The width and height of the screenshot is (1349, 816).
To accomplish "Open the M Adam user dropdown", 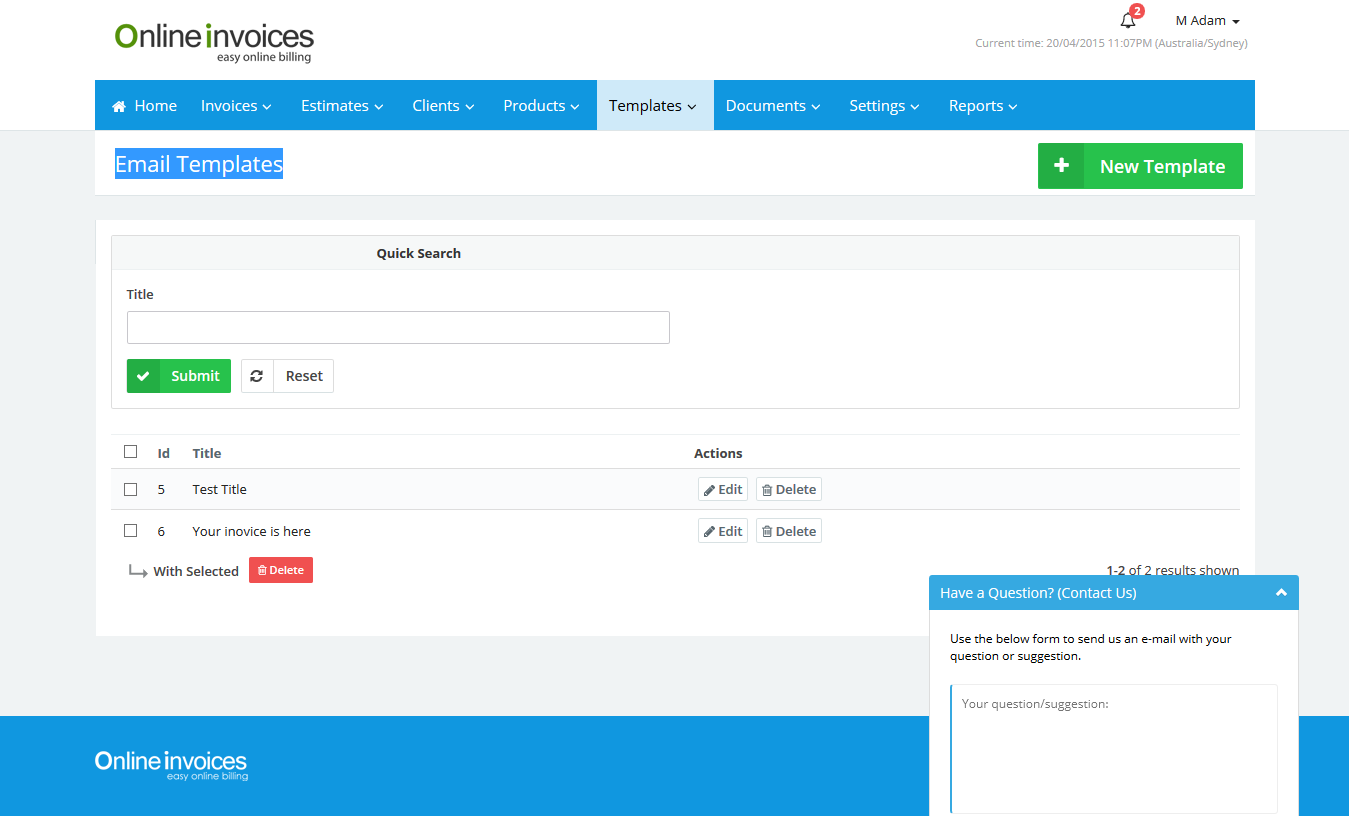I will (x=1207, y=21).
